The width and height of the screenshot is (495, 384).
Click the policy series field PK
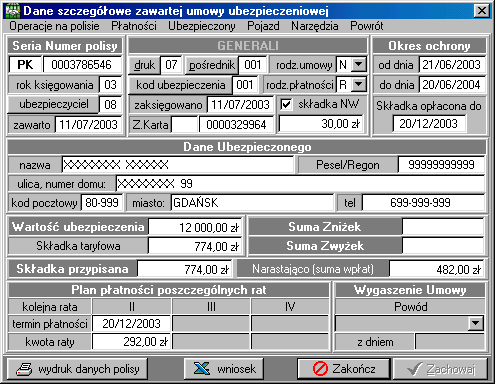tap(25, 64)
